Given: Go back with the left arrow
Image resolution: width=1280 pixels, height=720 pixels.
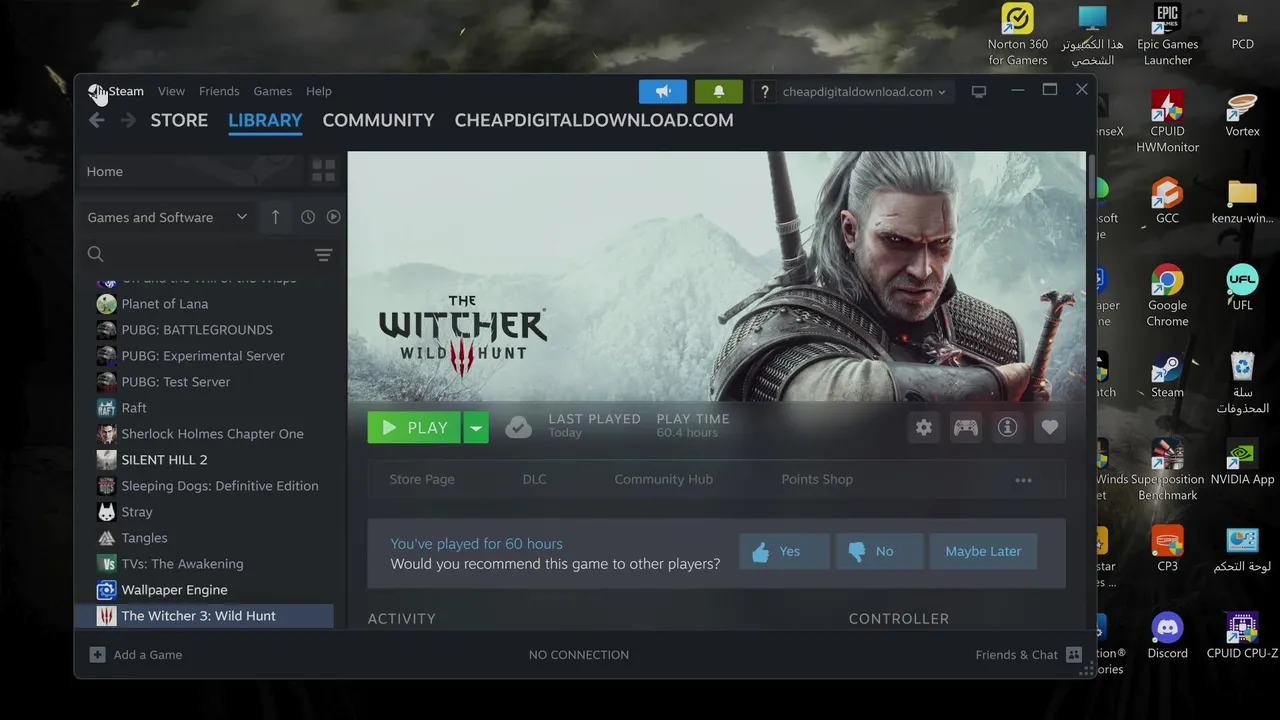Looking at the screenshot, I should click(x=97, y=120).
